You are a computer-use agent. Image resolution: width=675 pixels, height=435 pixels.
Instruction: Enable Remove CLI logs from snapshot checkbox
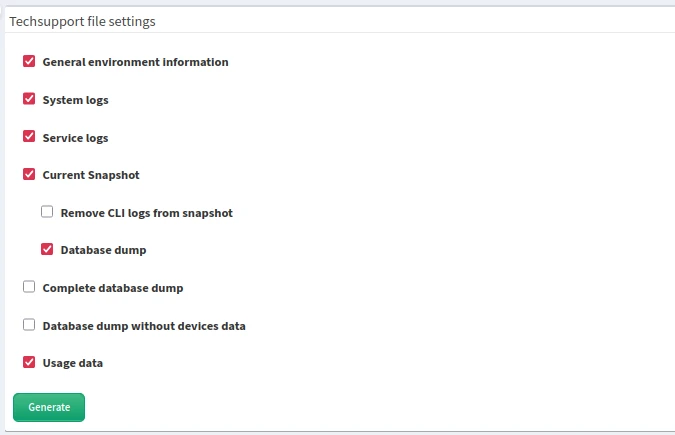tap(47, 212)
